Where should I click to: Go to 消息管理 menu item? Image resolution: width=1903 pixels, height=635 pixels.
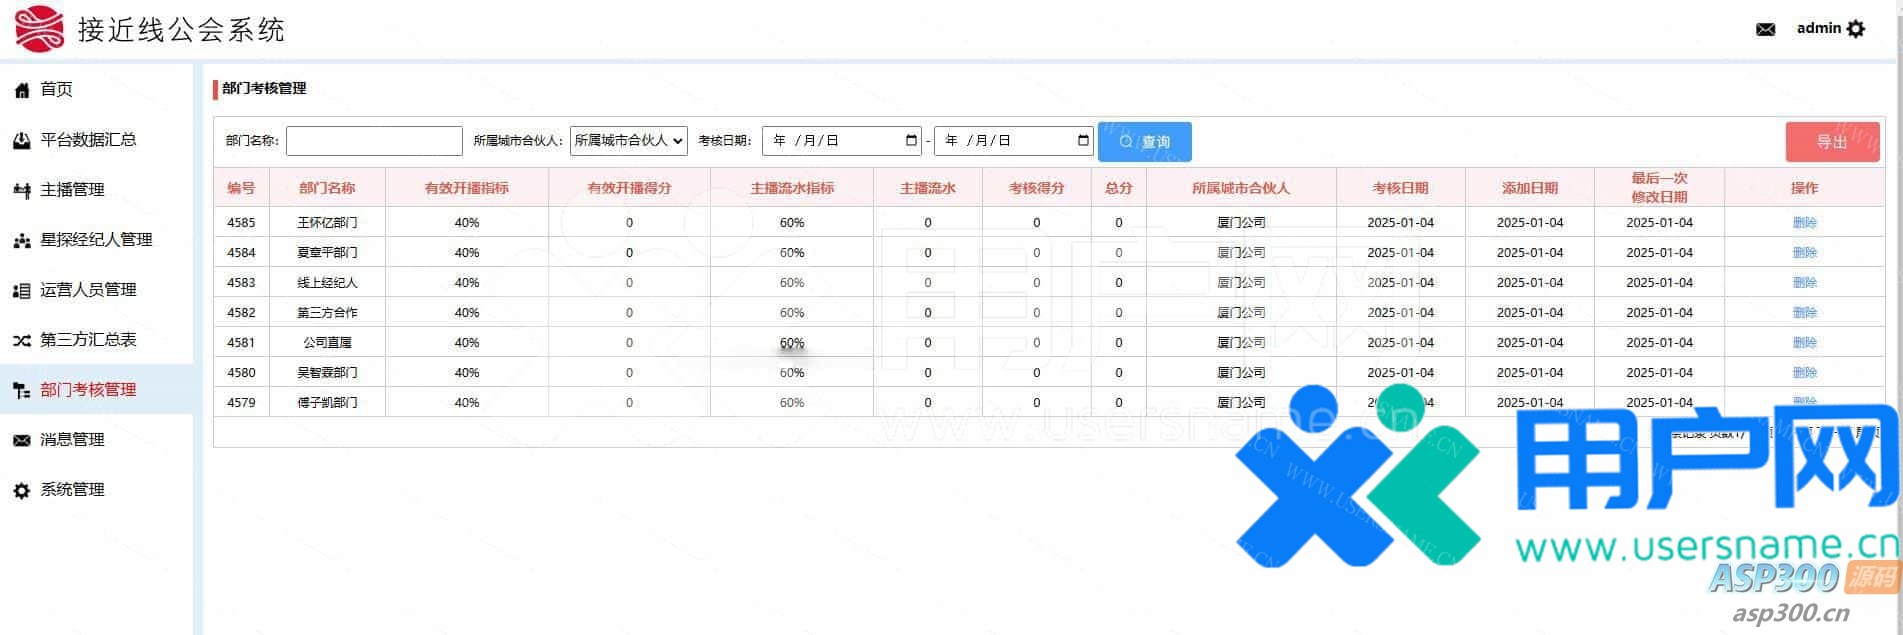point(72,440)
